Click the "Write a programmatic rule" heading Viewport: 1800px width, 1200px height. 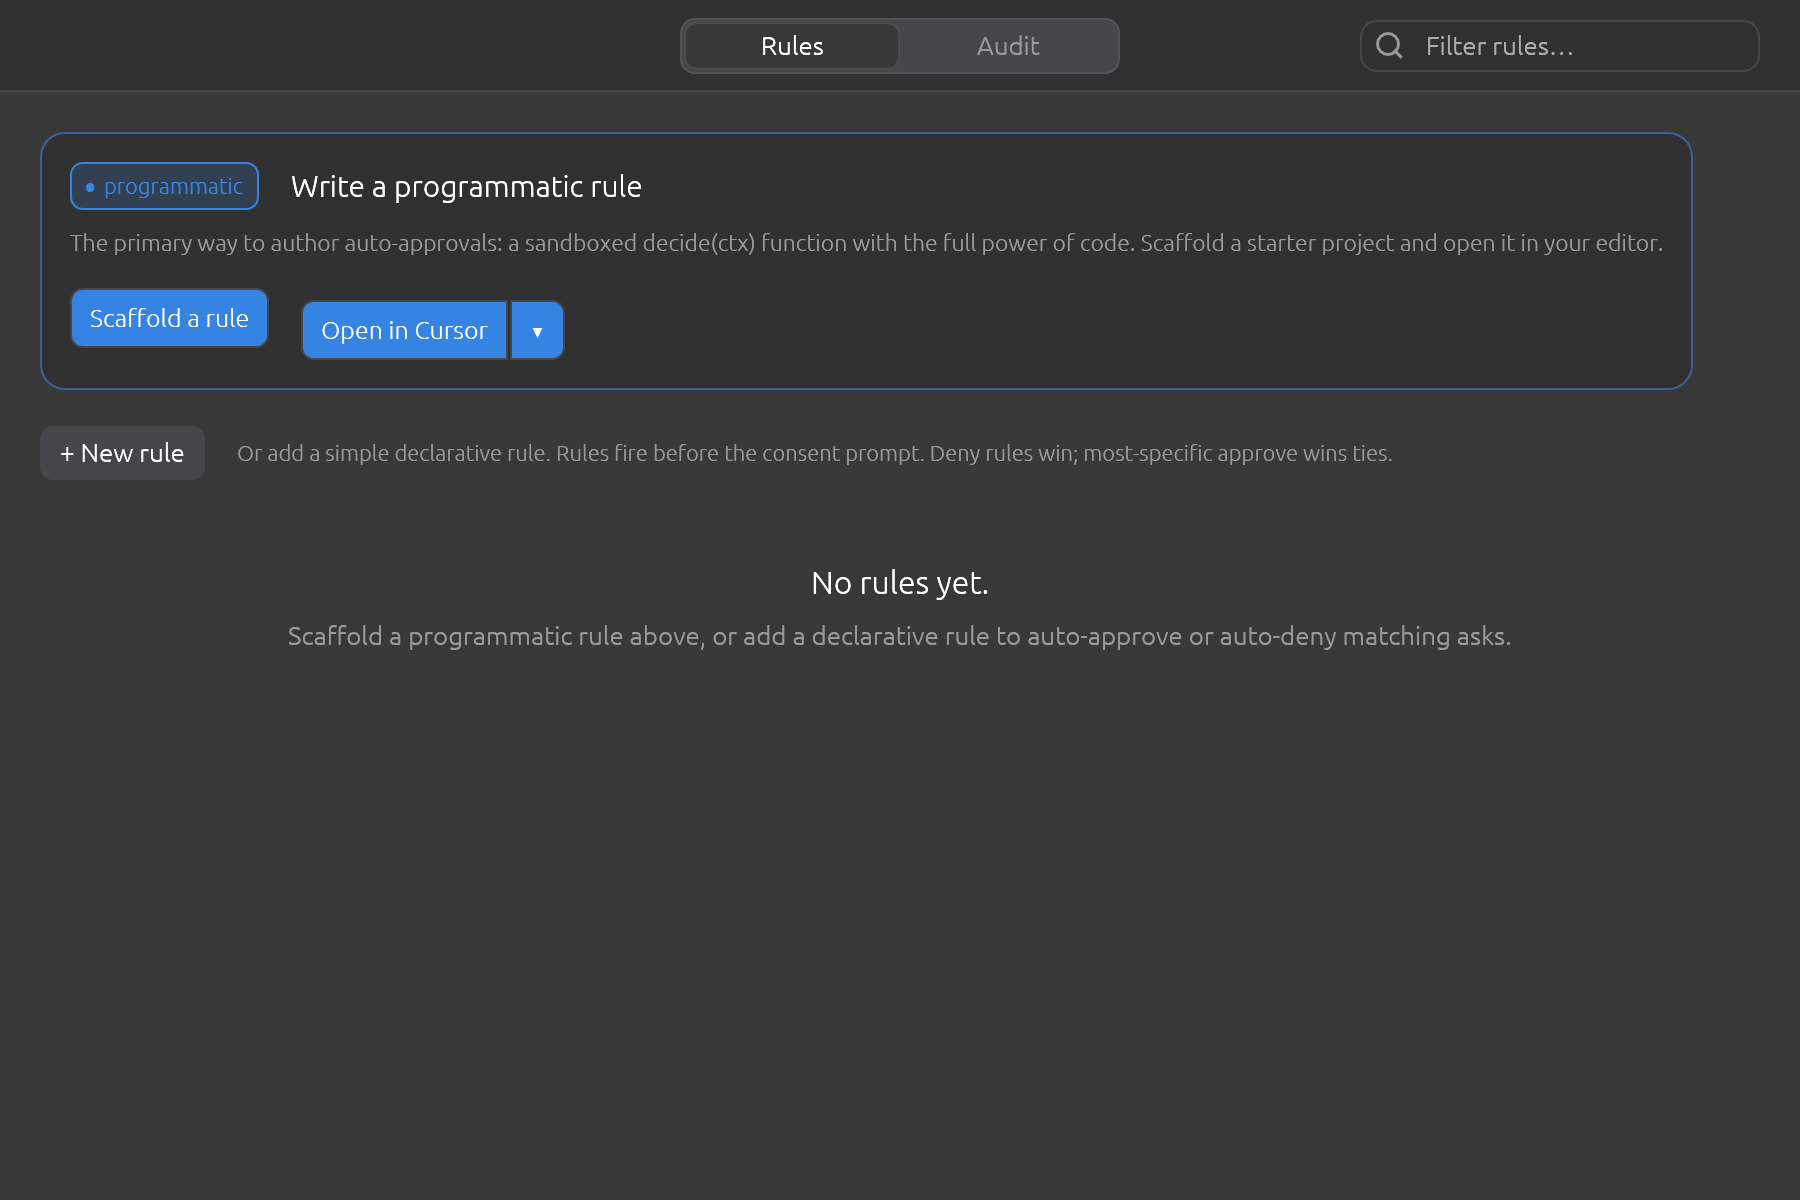pos(466,187)
